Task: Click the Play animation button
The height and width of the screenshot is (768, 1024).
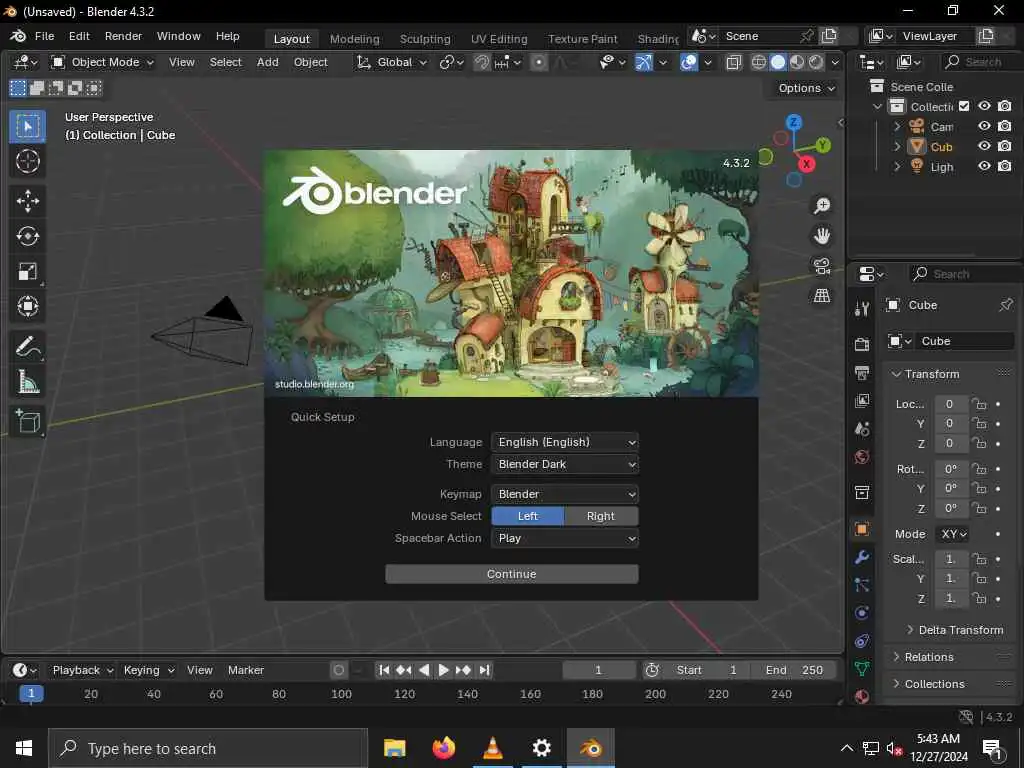Action: (443, 670)
